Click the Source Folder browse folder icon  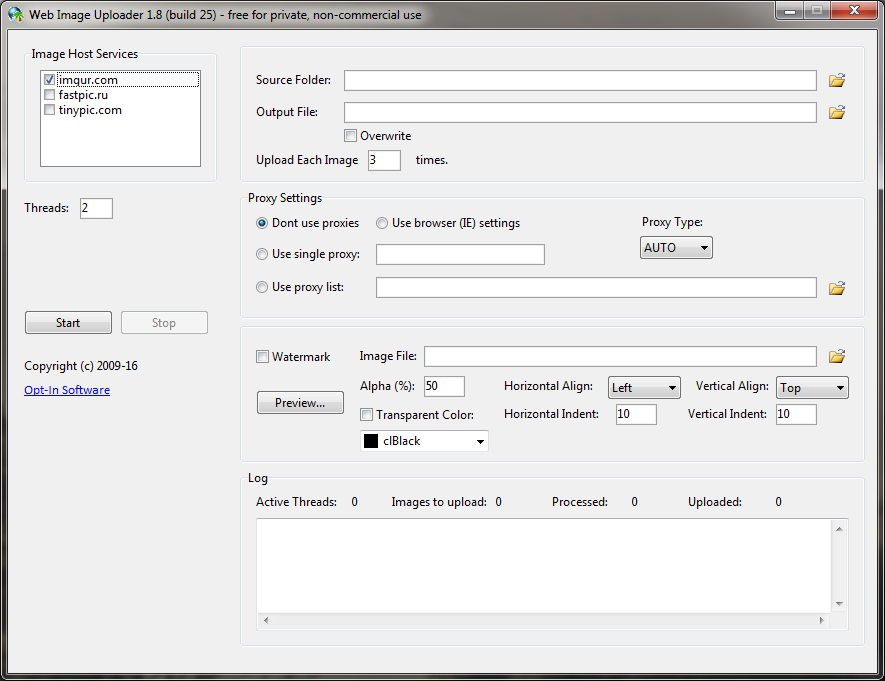837,80
